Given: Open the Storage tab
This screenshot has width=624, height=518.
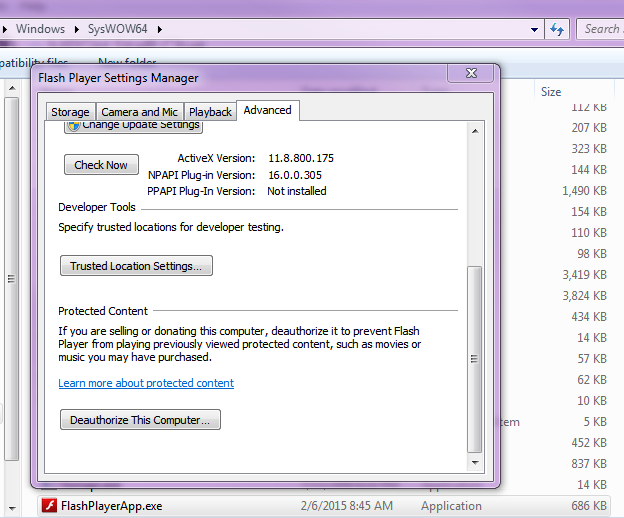Looking at the screenshot, I should click(x=70, y=112).
